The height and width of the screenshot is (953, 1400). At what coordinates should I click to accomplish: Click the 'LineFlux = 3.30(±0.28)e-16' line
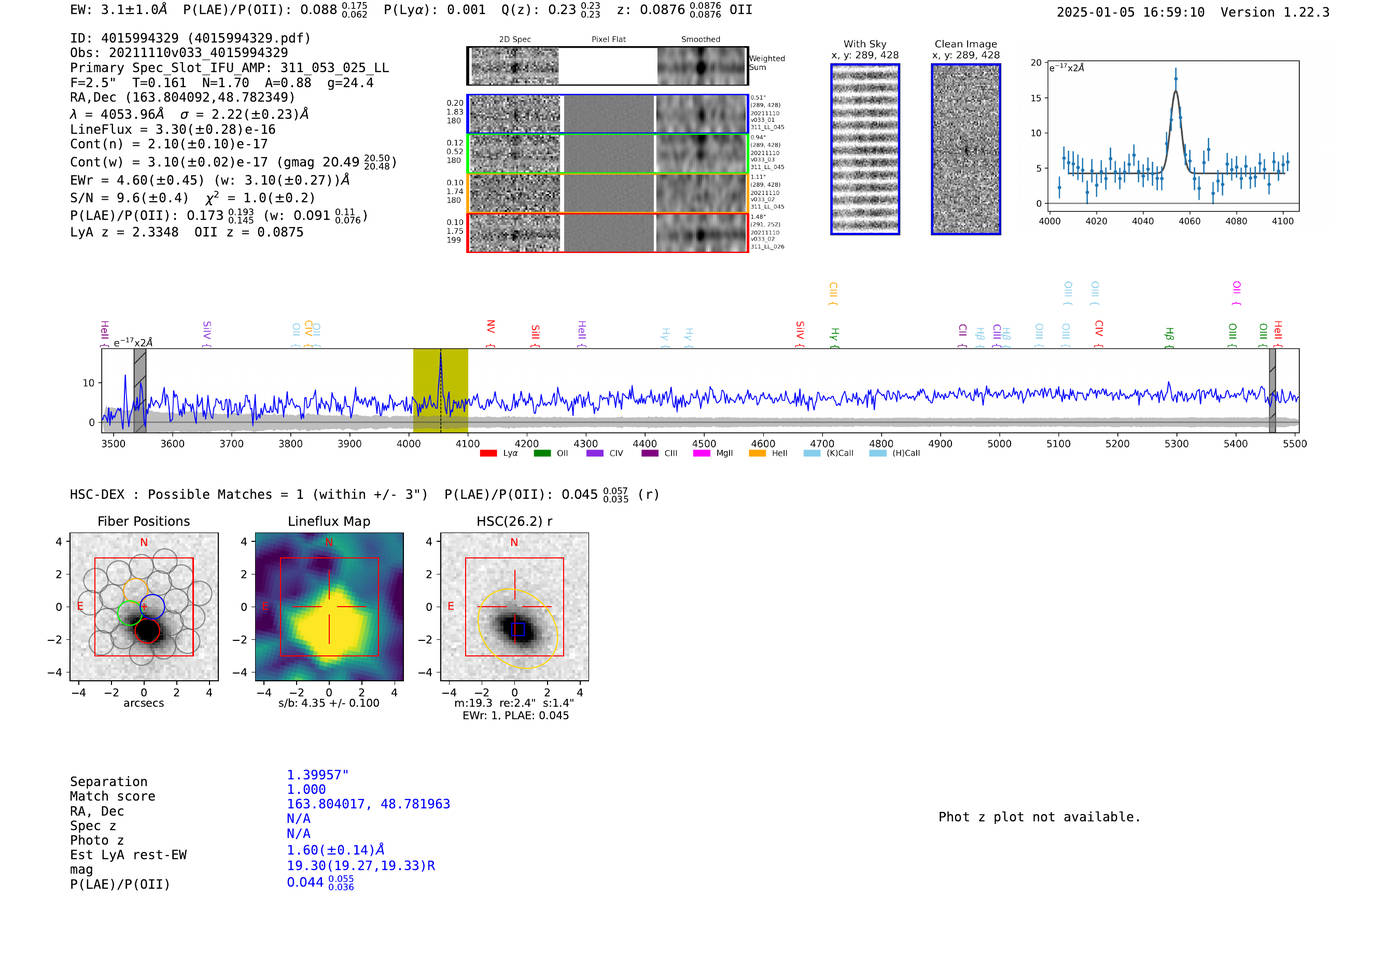click(173, 129)
